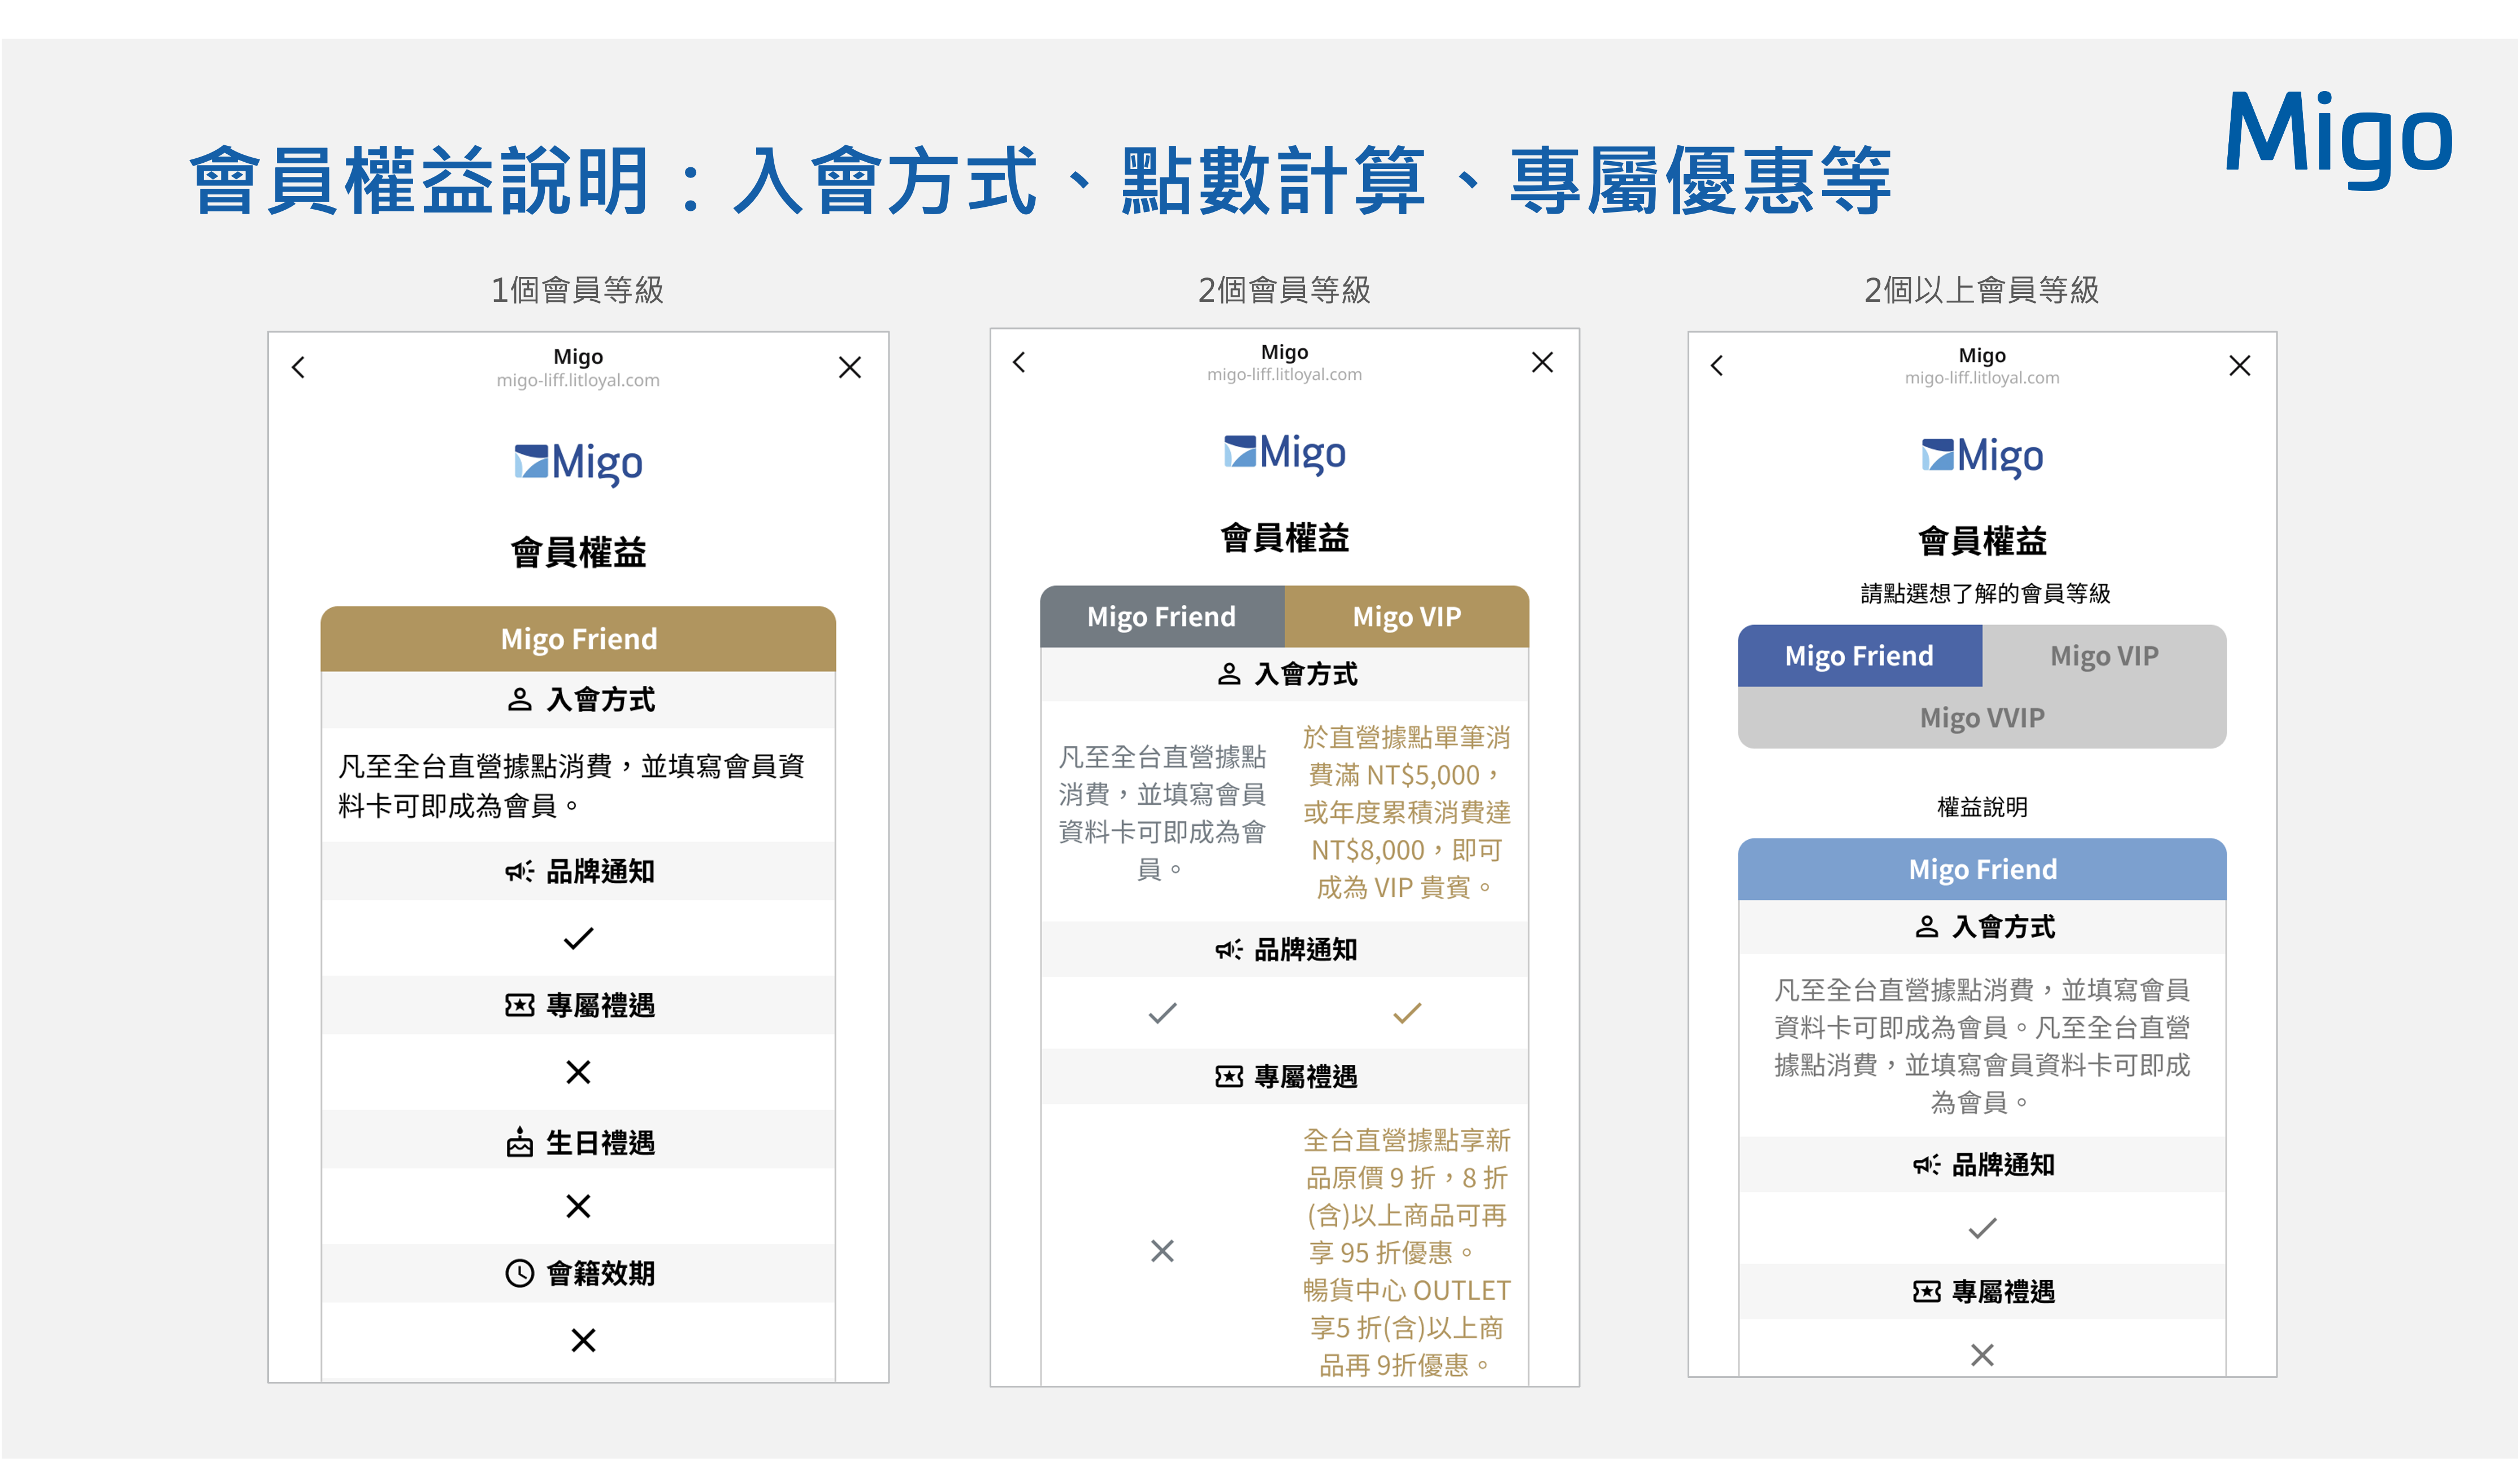The image size is (2520, 1461).
Task: Click clock icon beside 會籍效期
Action: 519,1273
